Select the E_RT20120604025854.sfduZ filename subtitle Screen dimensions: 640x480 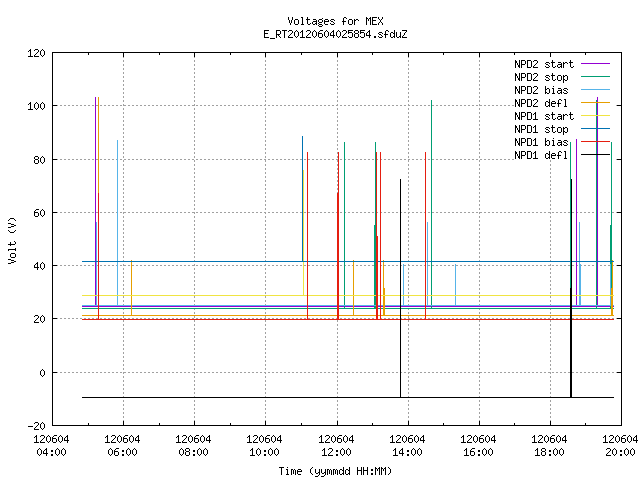[335, 34]
